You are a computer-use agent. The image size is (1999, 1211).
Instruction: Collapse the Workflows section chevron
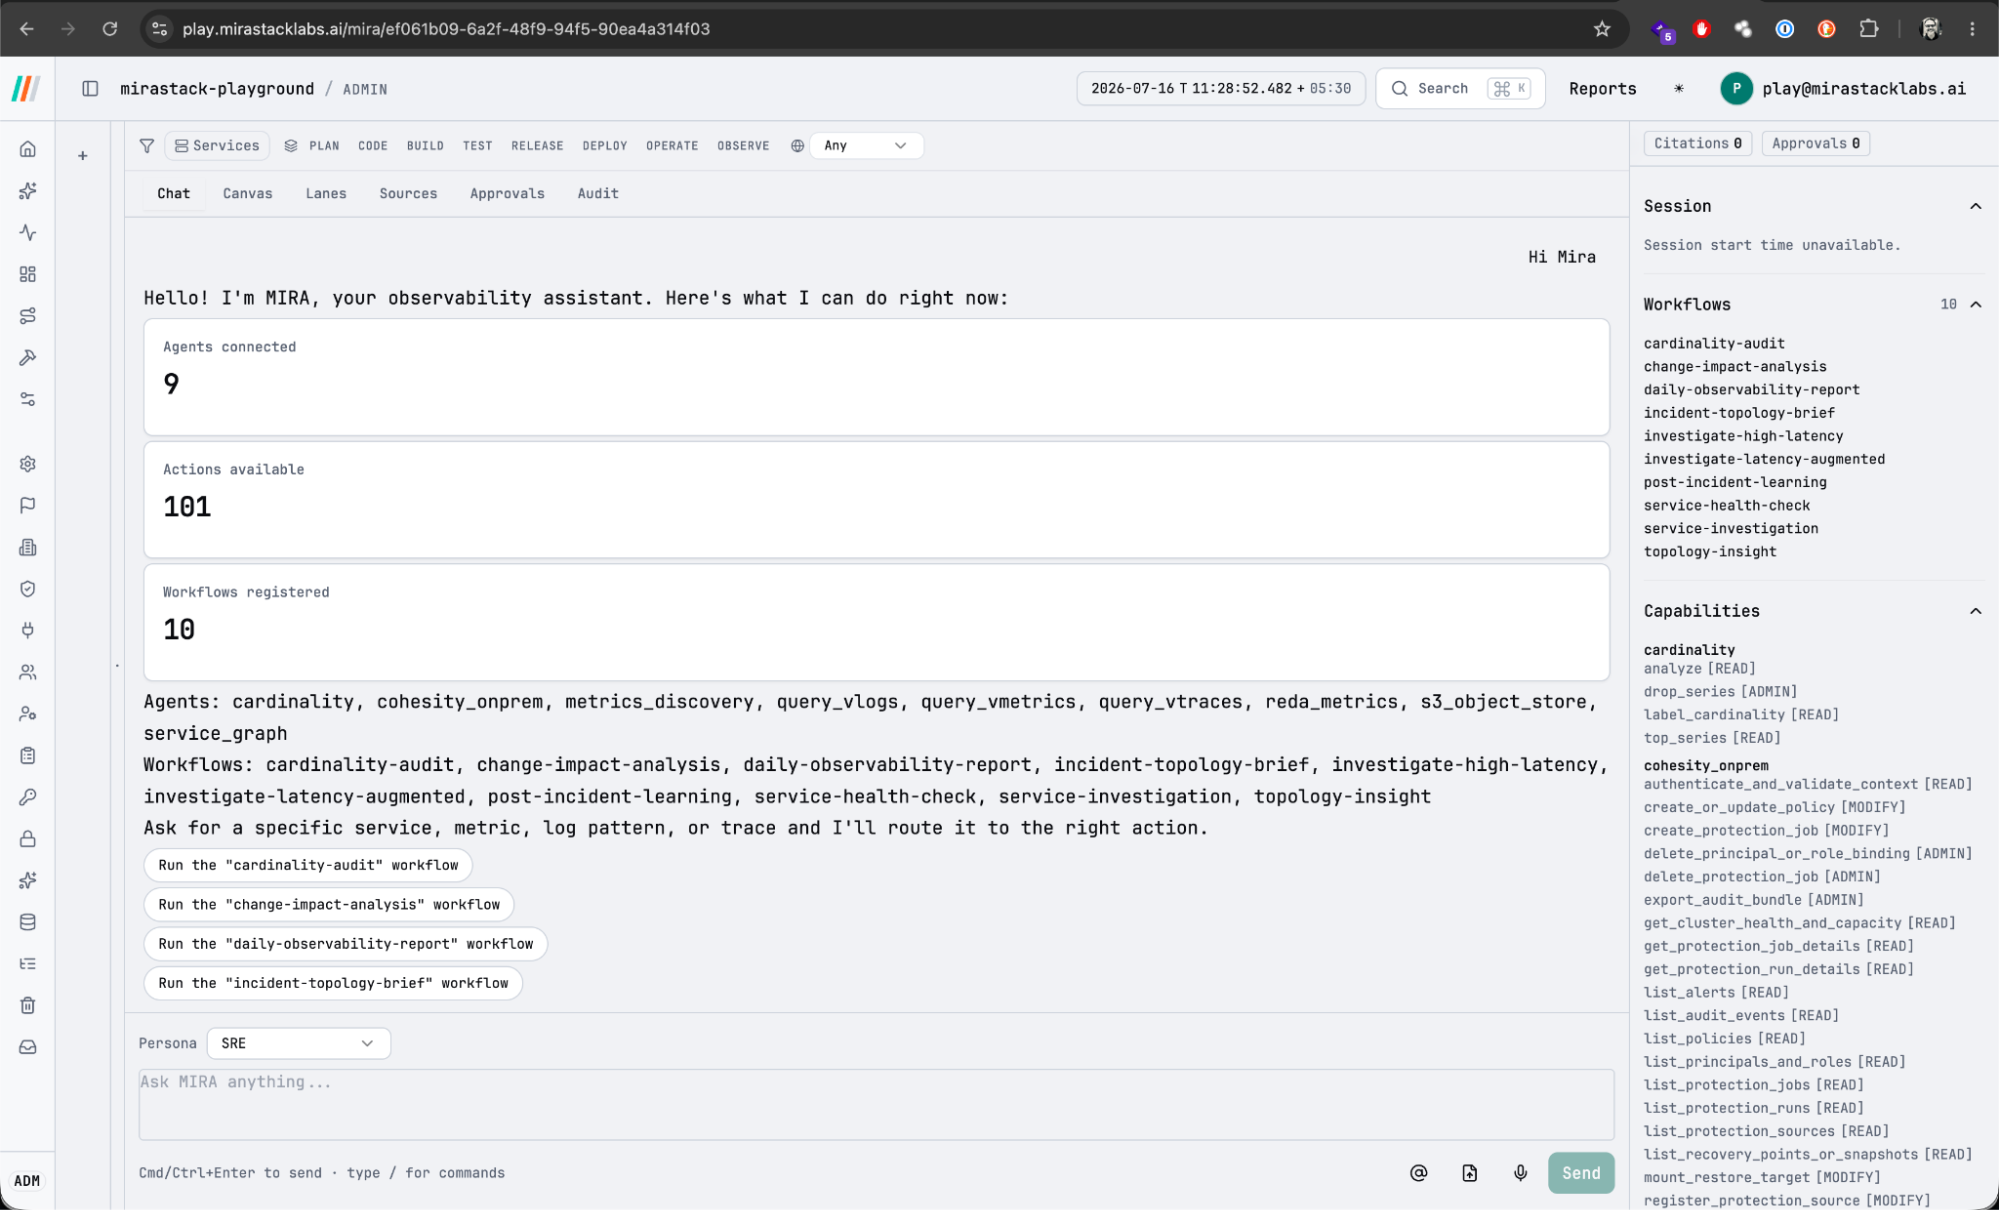pyautogui.click(x=1975, y=304)
